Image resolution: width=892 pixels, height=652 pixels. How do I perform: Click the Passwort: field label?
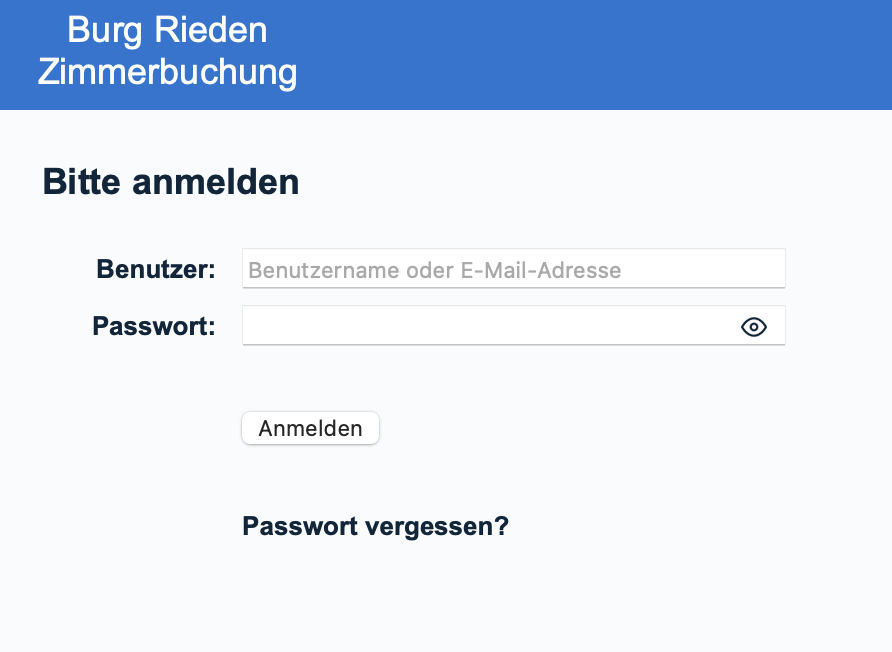pyautogui.click(x=154, y=327)
